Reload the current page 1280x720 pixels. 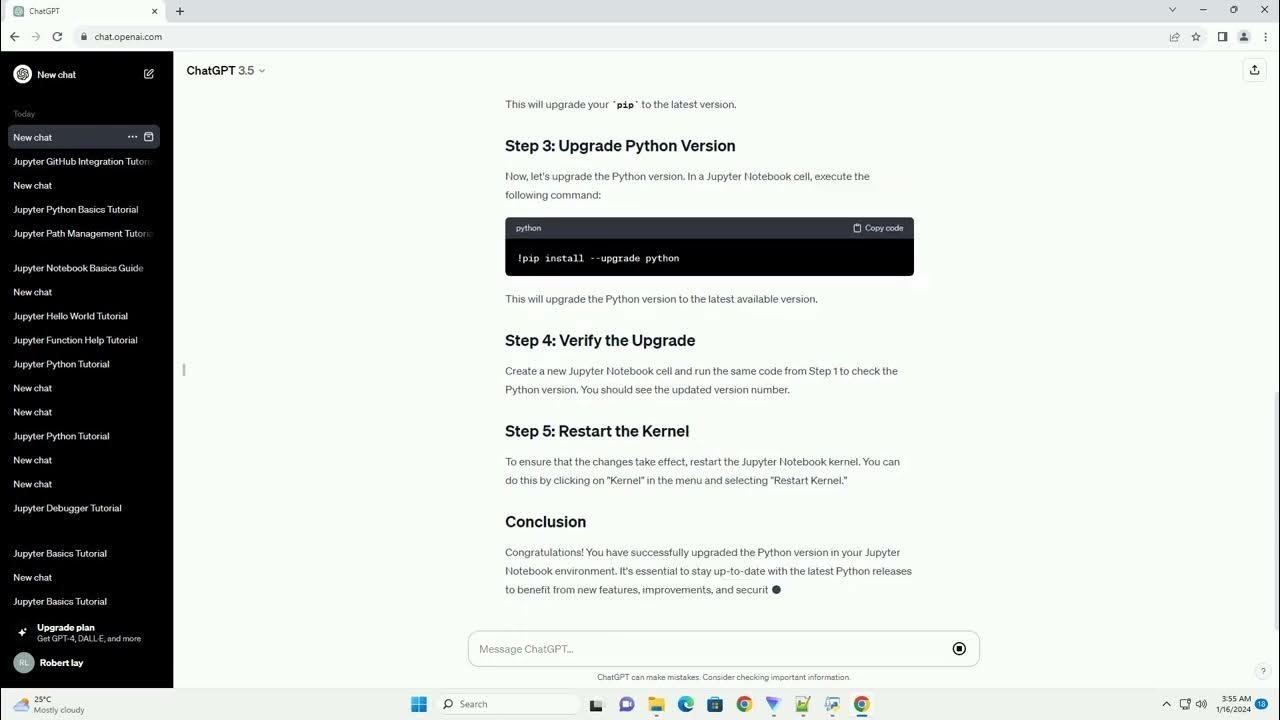58,37
